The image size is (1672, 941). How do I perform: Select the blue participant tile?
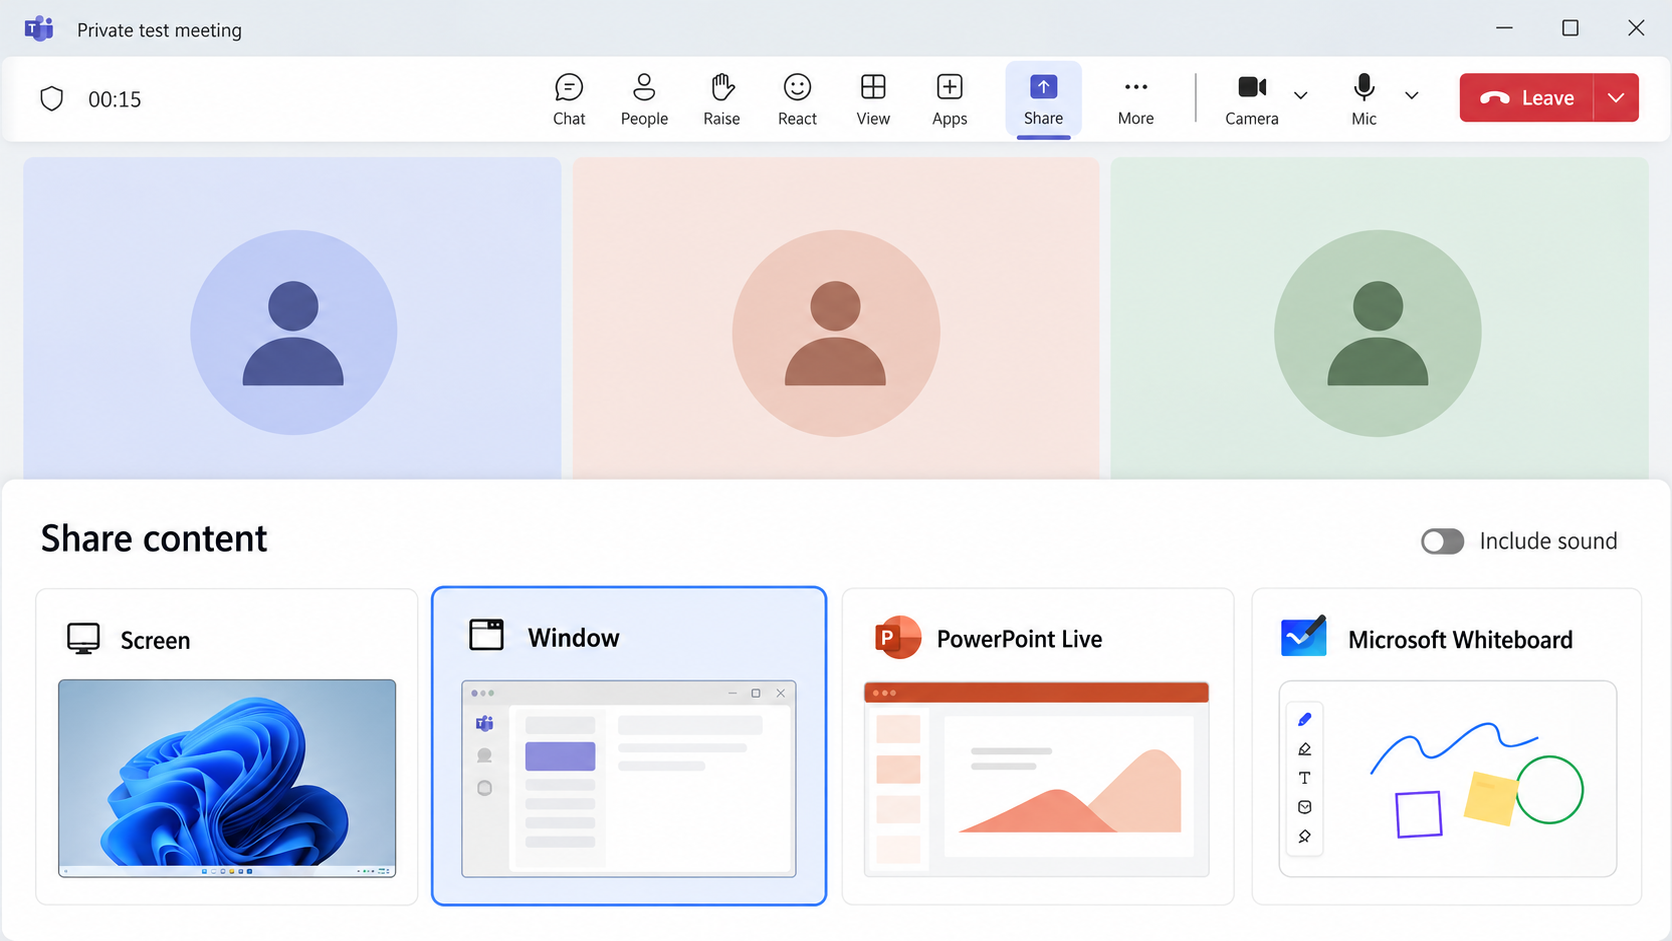(292, 318)
